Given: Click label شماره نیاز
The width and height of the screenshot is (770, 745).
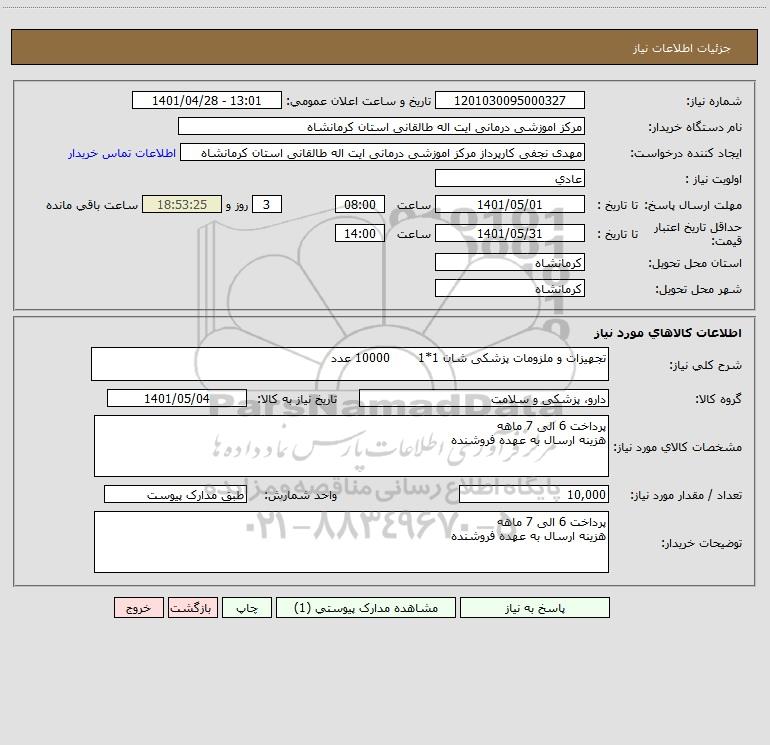Looking at the screenshot, I should (714, 102).
